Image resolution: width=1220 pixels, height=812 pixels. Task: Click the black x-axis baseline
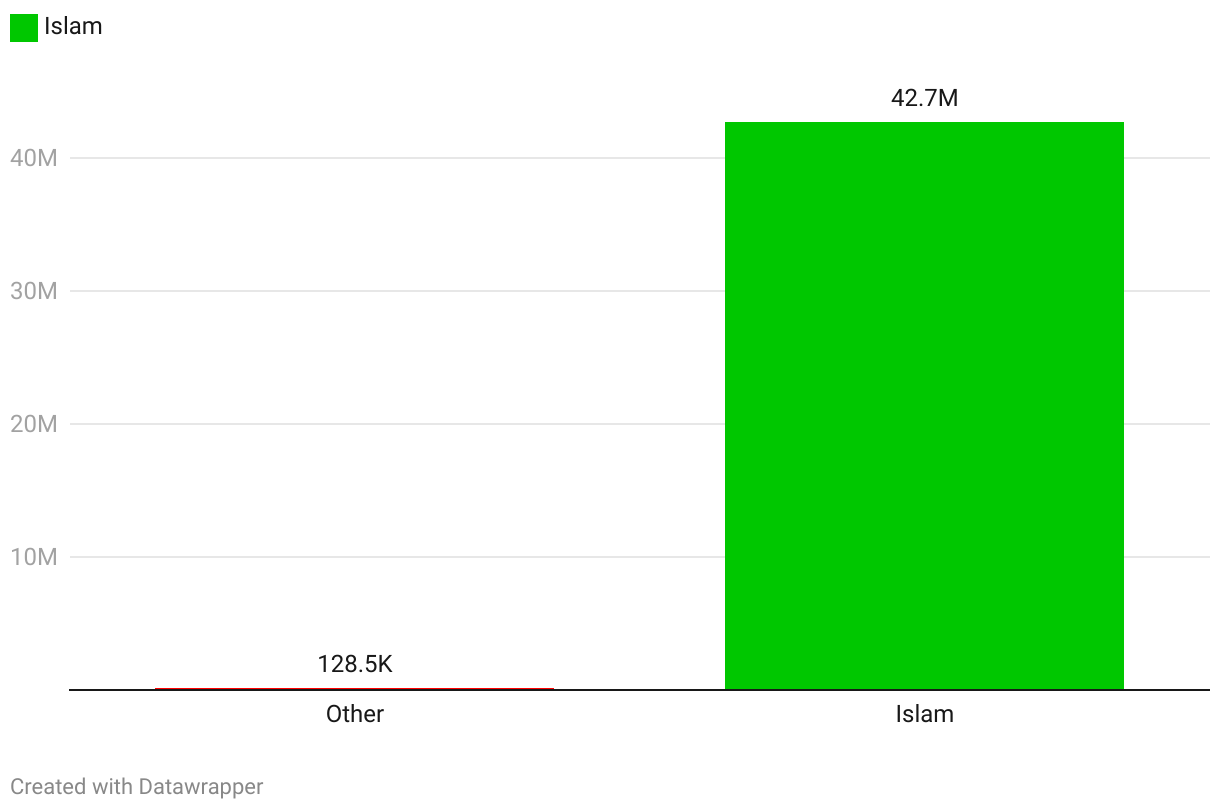[x=640, y=690]
